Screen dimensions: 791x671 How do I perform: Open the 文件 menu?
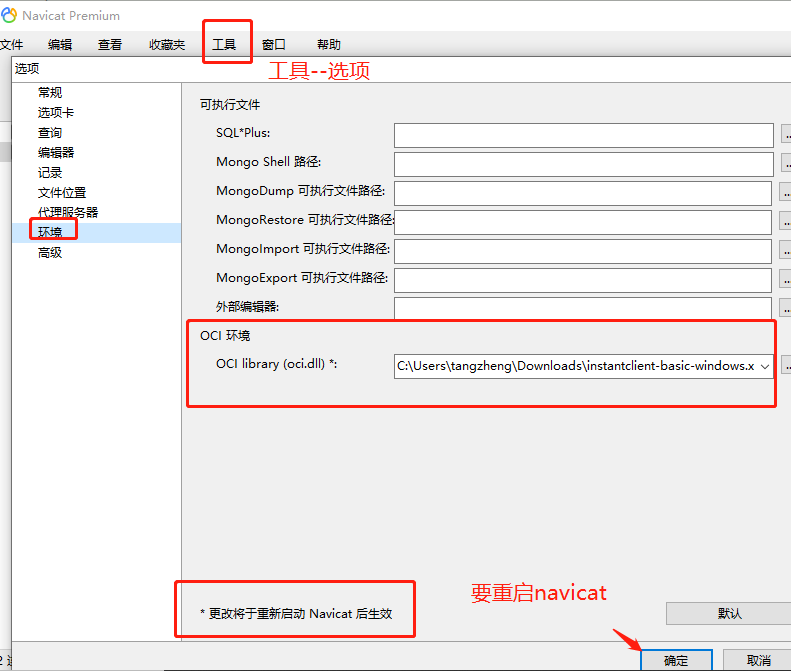pos(11,45)
